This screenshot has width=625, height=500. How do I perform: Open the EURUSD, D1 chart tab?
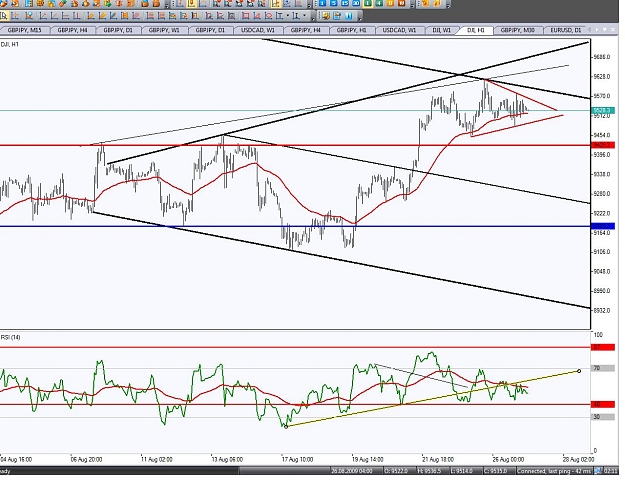click(x=565, y=30)
